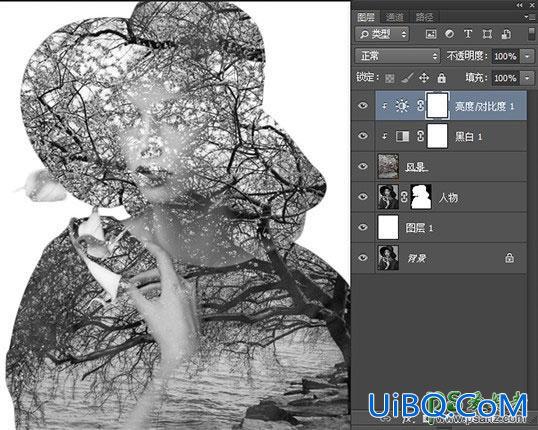Filter layers by adjustment layers icon
Image resolution: width=538 pixels, height=430 pixels.
pyautogui.click(x=449, y=34)
